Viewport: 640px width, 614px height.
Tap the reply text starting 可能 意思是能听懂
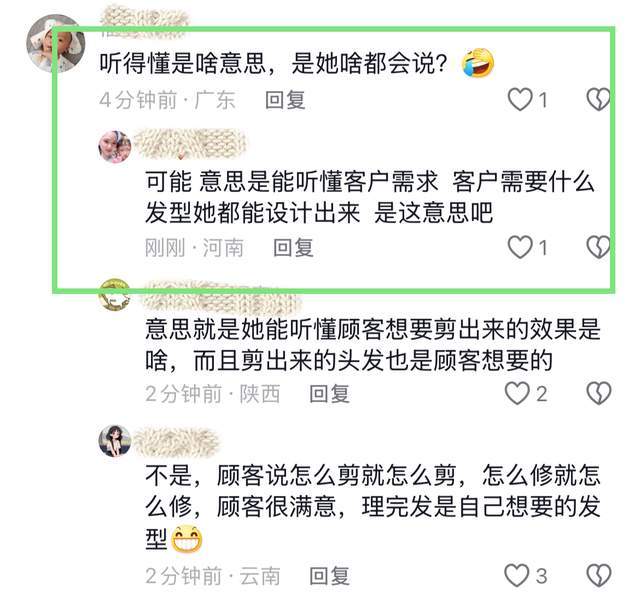coord(370,197)
